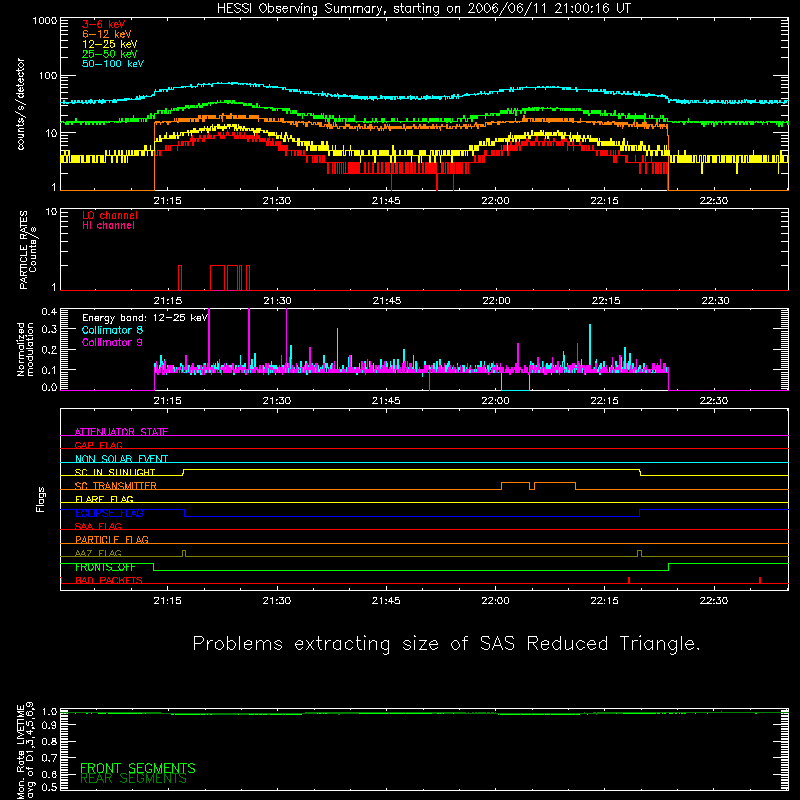Image resolution: width=800 pixels, height=800 pixels.
Task: Select the NON SOLAR EVENT flag label
Action: [121, 459]
